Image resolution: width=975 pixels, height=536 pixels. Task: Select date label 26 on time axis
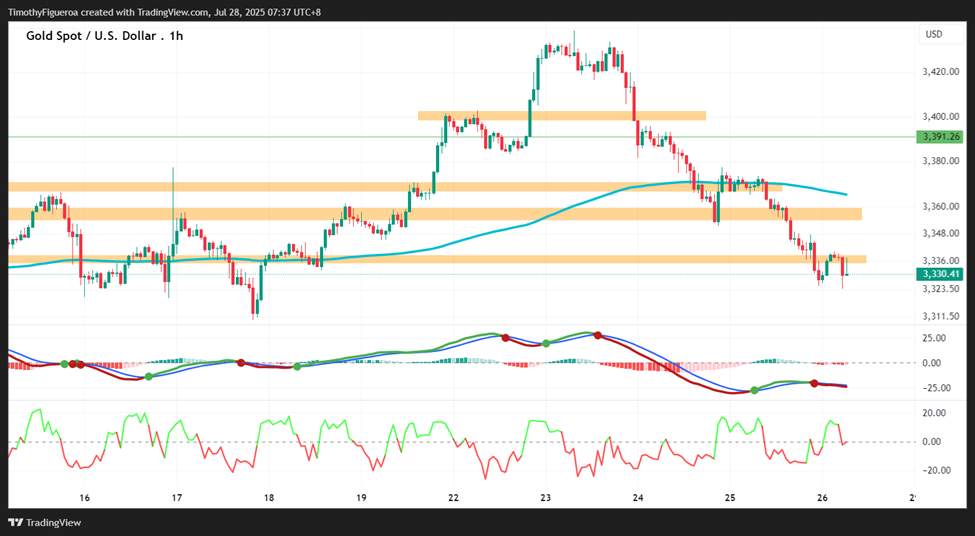point(822,498)
